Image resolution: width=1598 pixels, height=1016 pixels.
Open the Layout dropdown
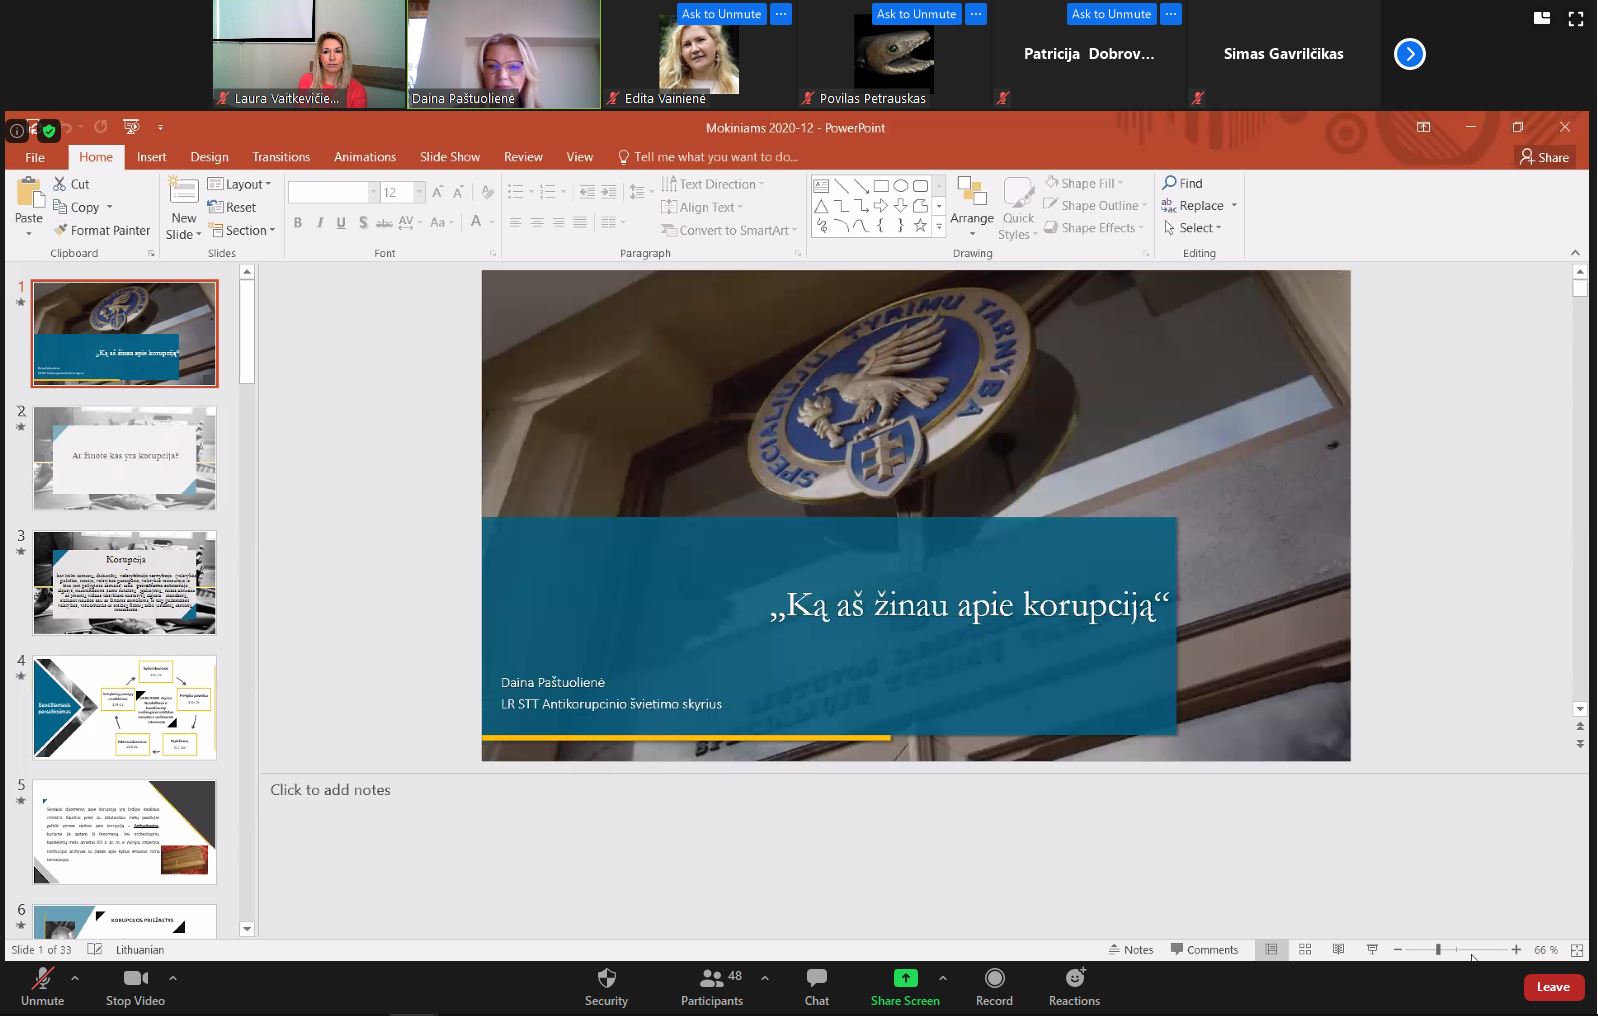coord(239,184)
